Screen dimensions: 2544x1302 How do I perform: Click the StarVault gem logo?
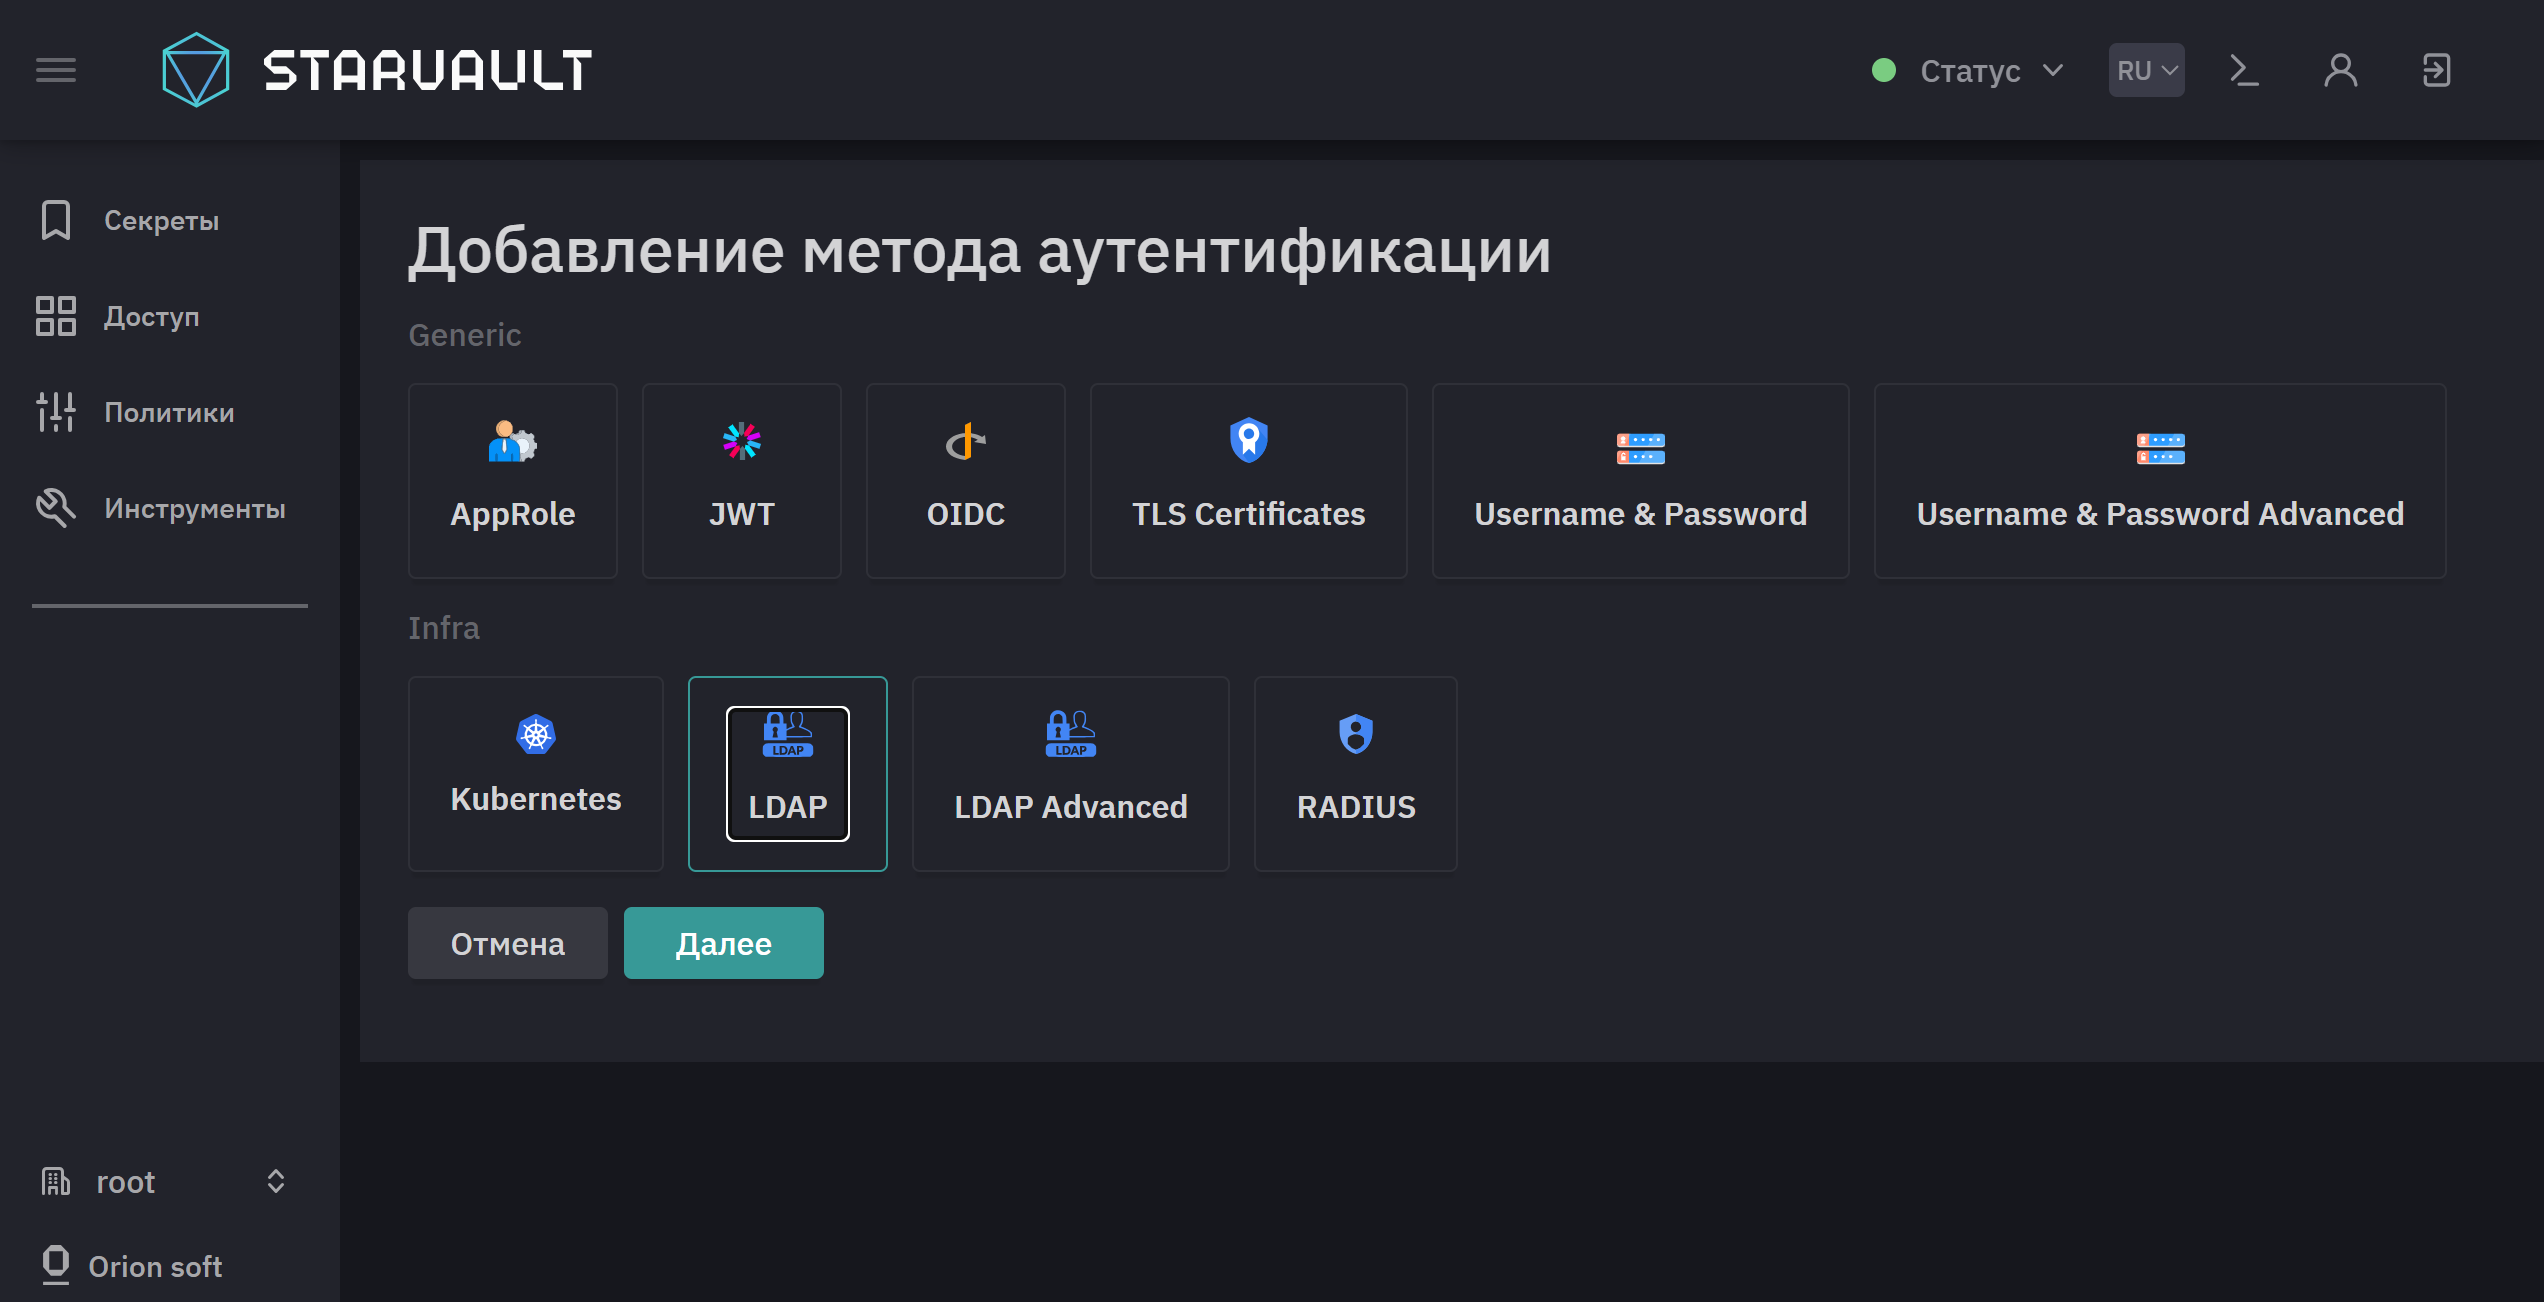(196, 70)
